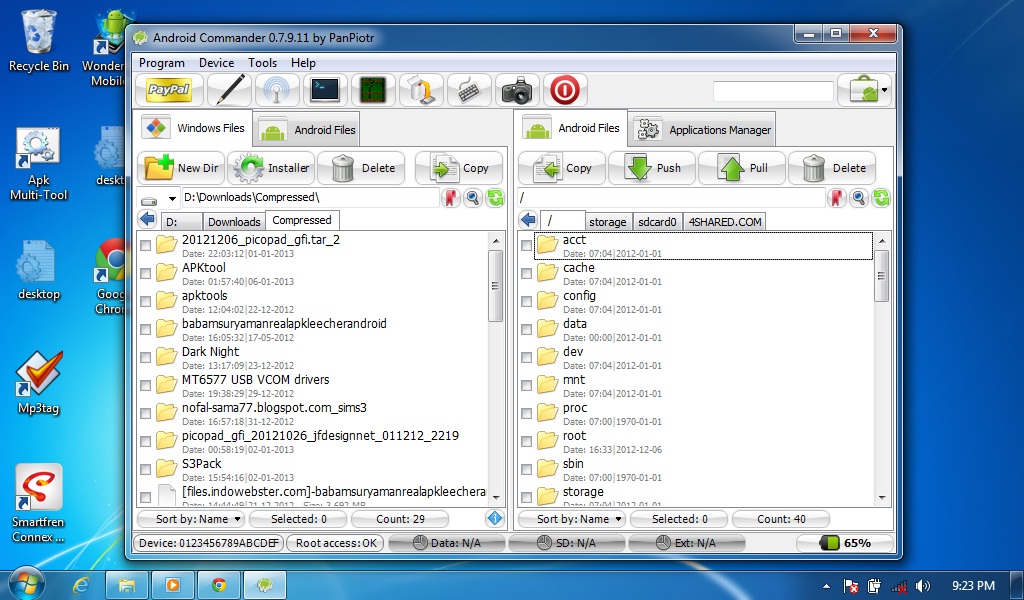
Task: Select the 4SHARED.COM breadcrumb segment
Action: coord(725,221)
